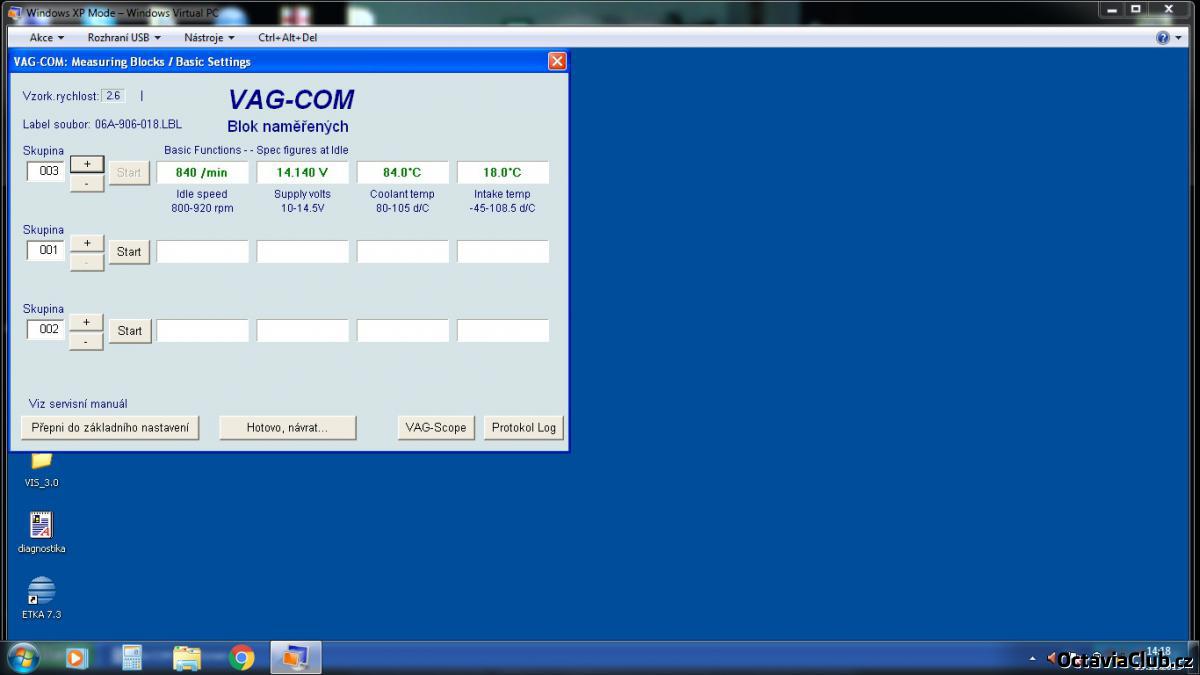
Task: Click the group 002 number field
Action: point(46,329)
